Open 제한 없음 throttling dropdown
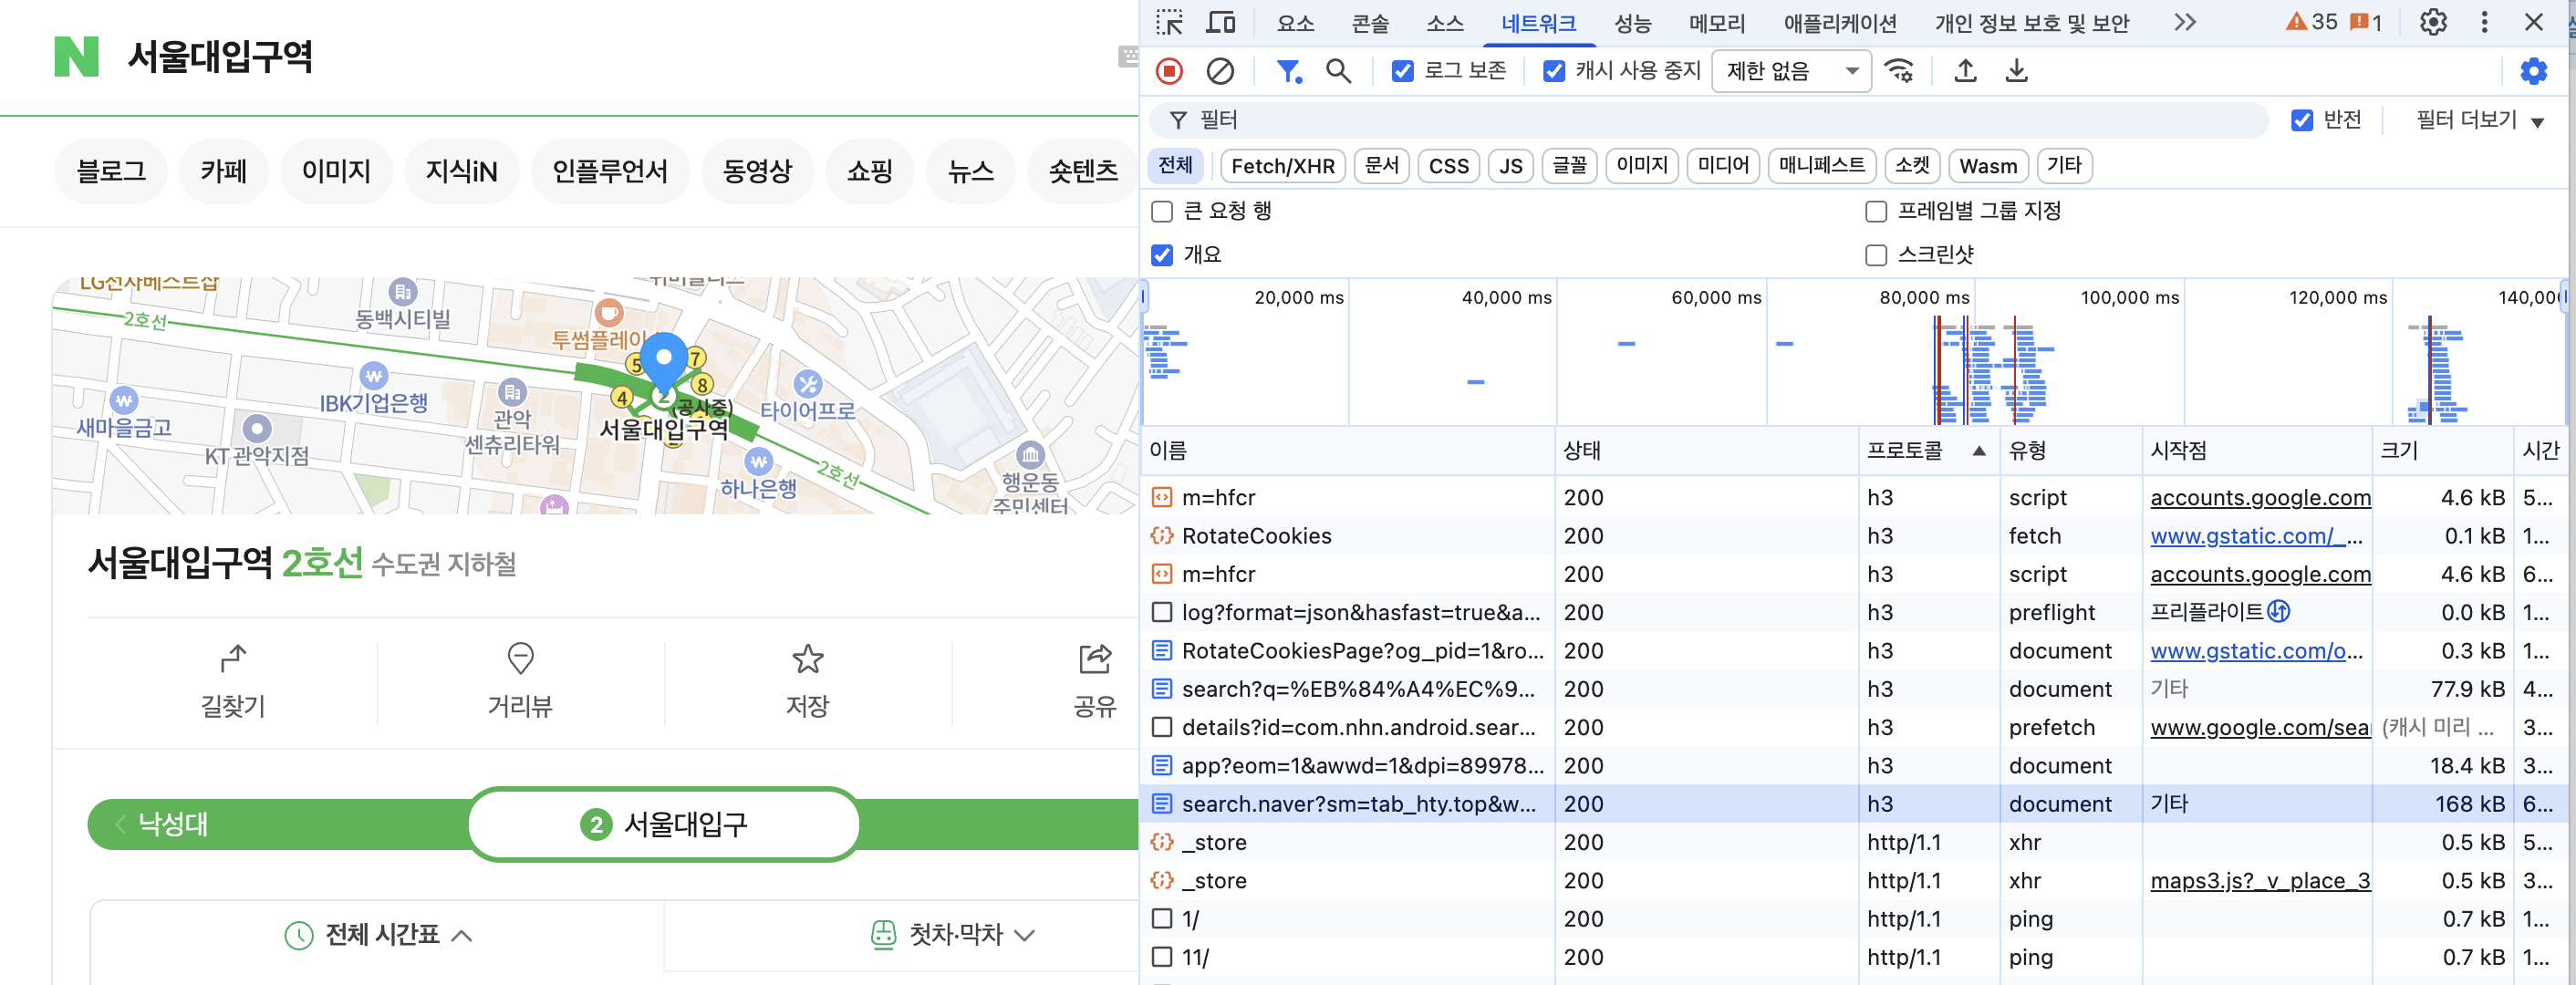The height and width of the screenshot is (985, 2576). pyautogui.click(x=1790, y=71)
